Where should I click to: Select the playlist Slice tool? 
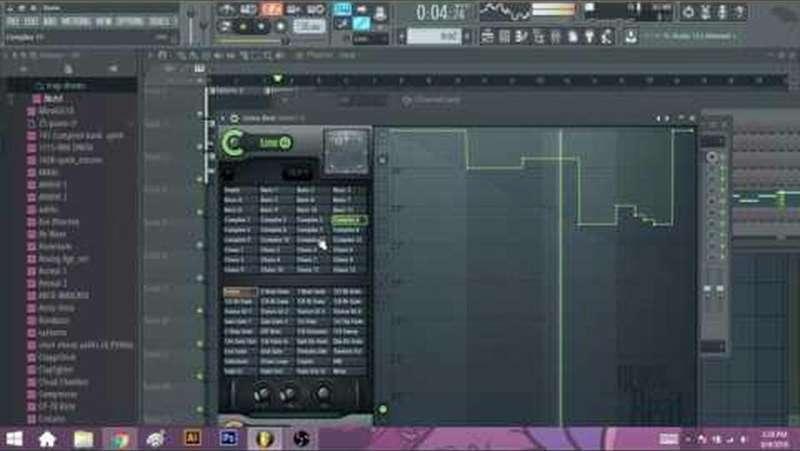tap(243, 55)
